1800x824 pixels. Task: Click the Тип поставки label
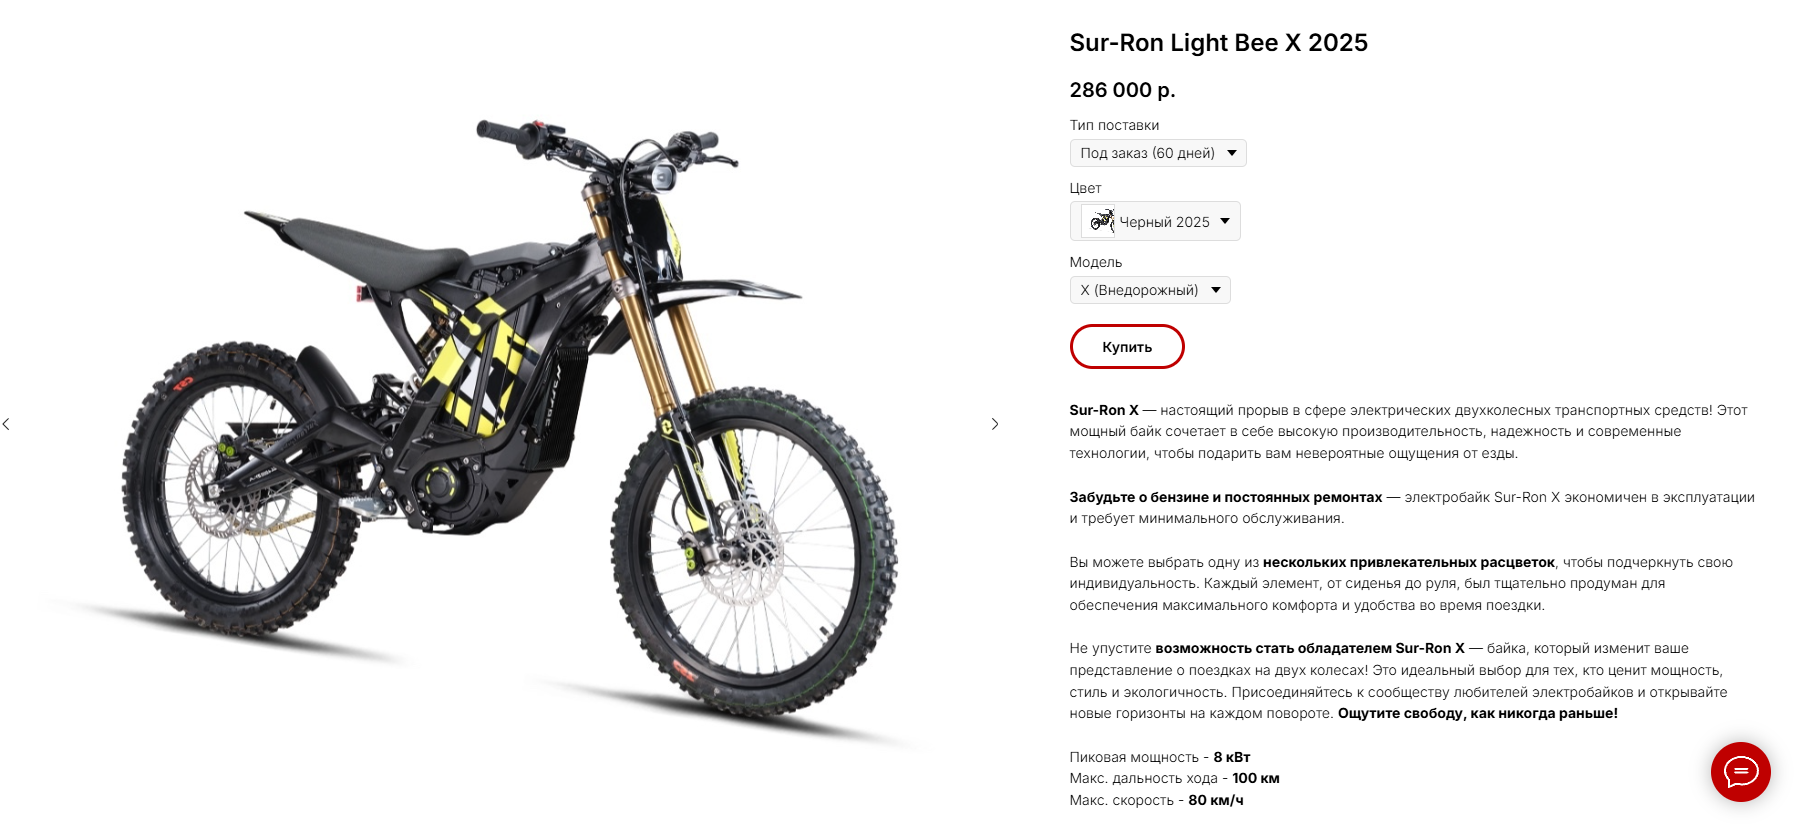pos(1114,125)
